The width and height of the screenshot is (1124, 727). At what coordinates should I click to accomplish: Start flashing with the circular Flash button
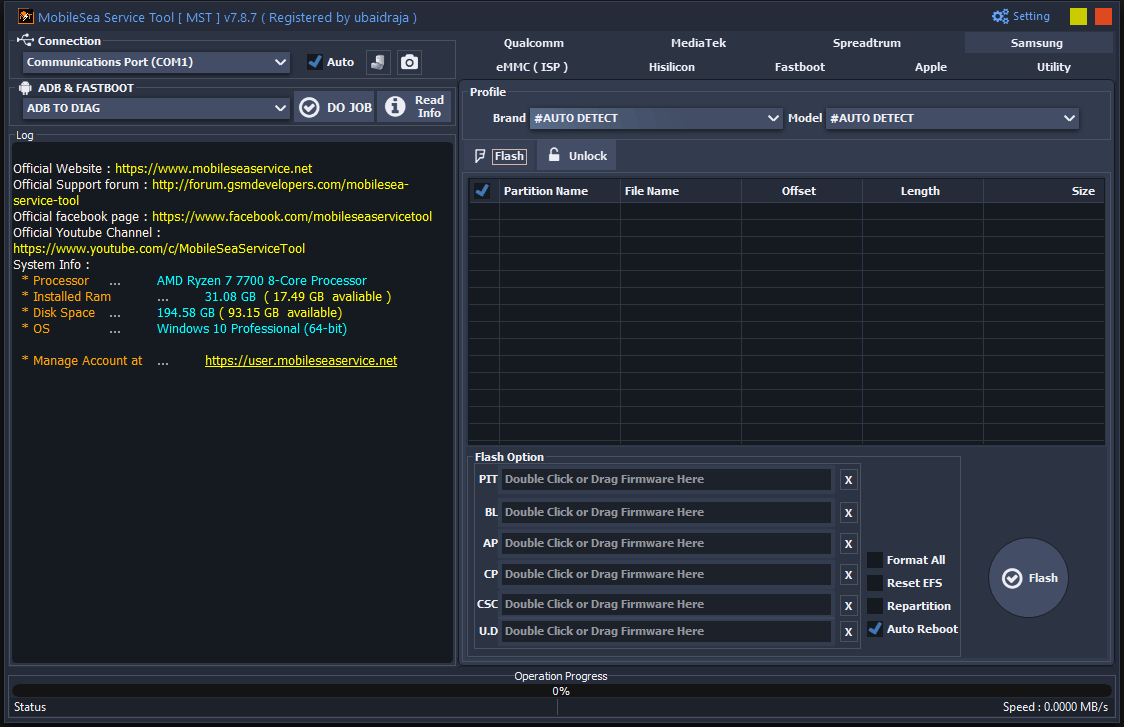[1028, 578]
